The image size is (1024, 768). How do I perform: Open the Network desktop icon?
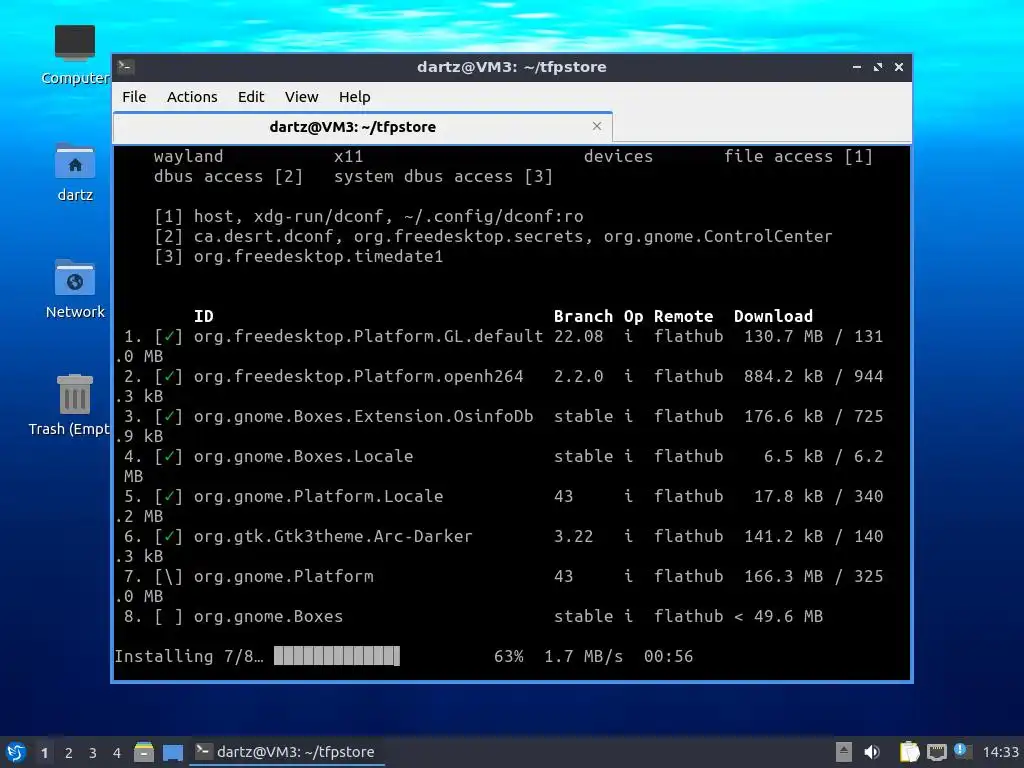74,289
